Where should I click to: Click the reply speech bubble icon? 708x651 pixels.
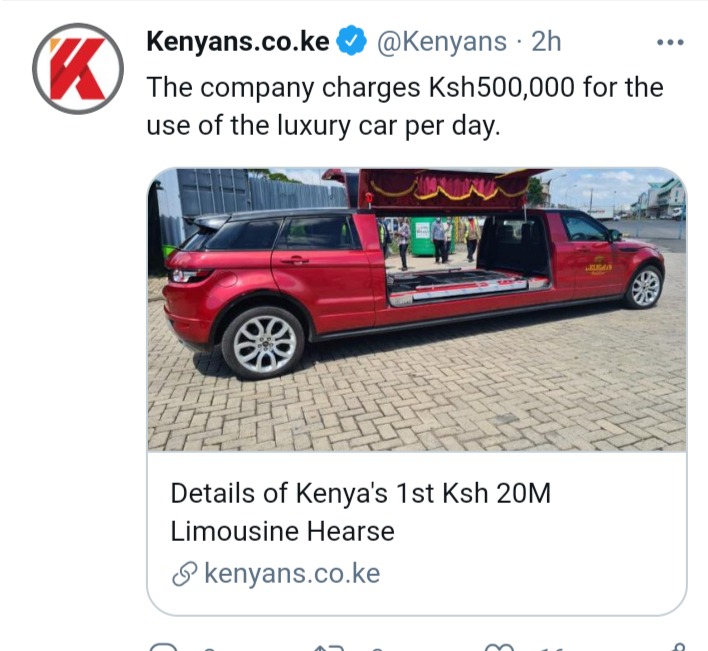(x=165, y=647)
